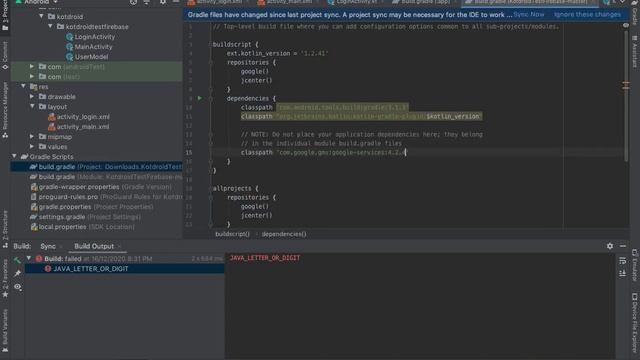Screen dimensions: 640x360
Task: Switch to the Sync tab in Build panel
Action: [x=48, y=247]
